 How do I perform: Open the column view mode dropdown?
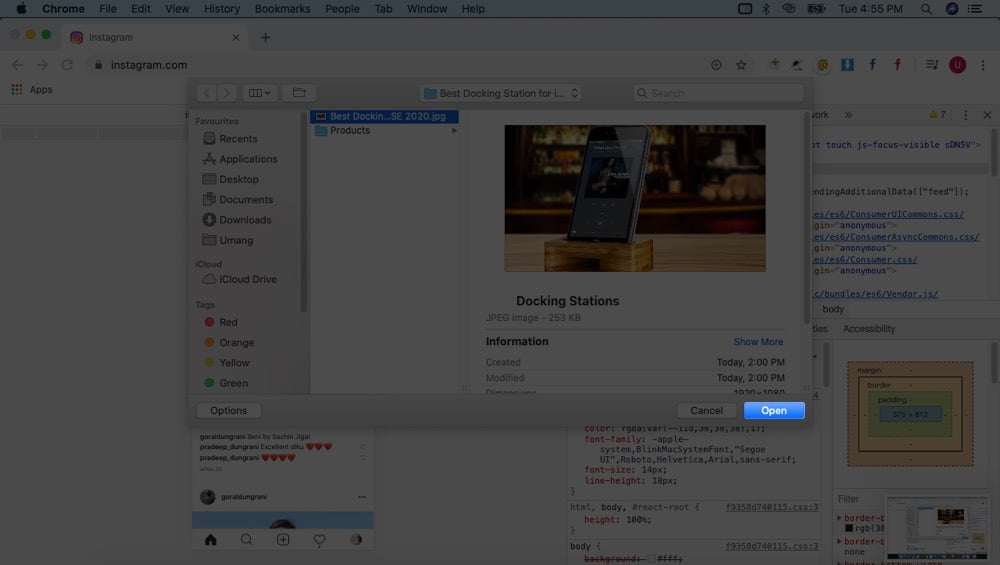click(x=259, y=93)
